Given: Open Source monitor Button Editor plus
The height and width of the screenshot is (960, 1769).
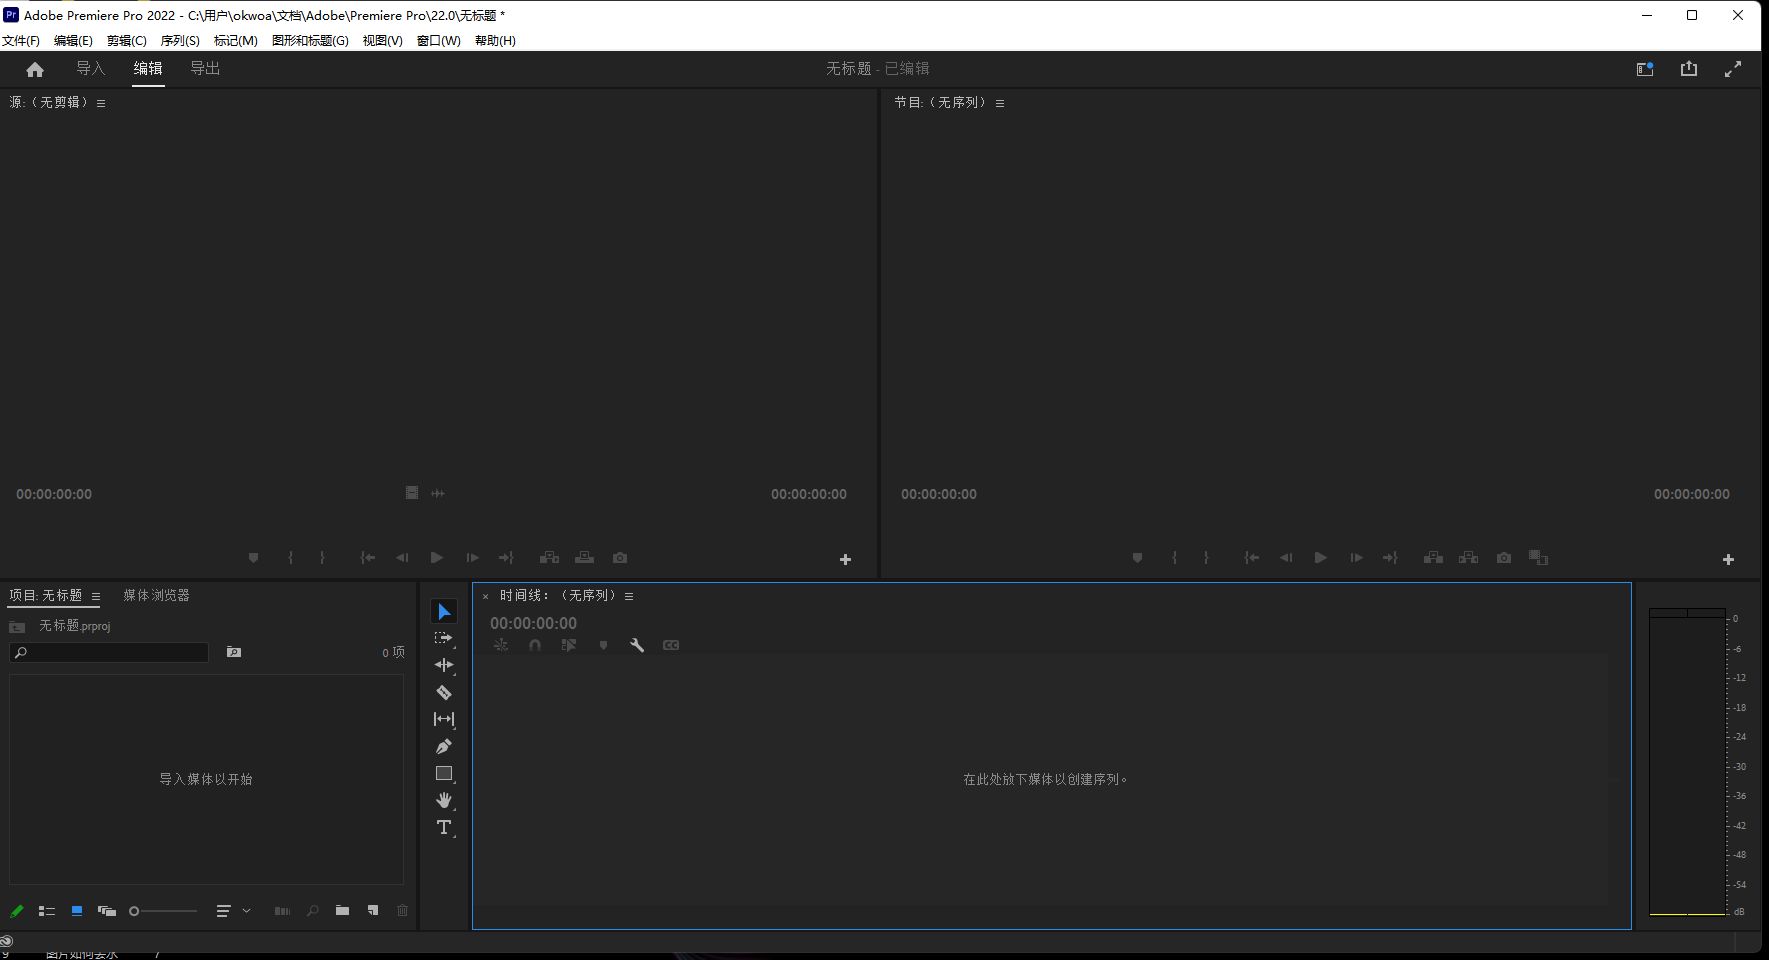Looking at the screenshot, I should 845,560.
